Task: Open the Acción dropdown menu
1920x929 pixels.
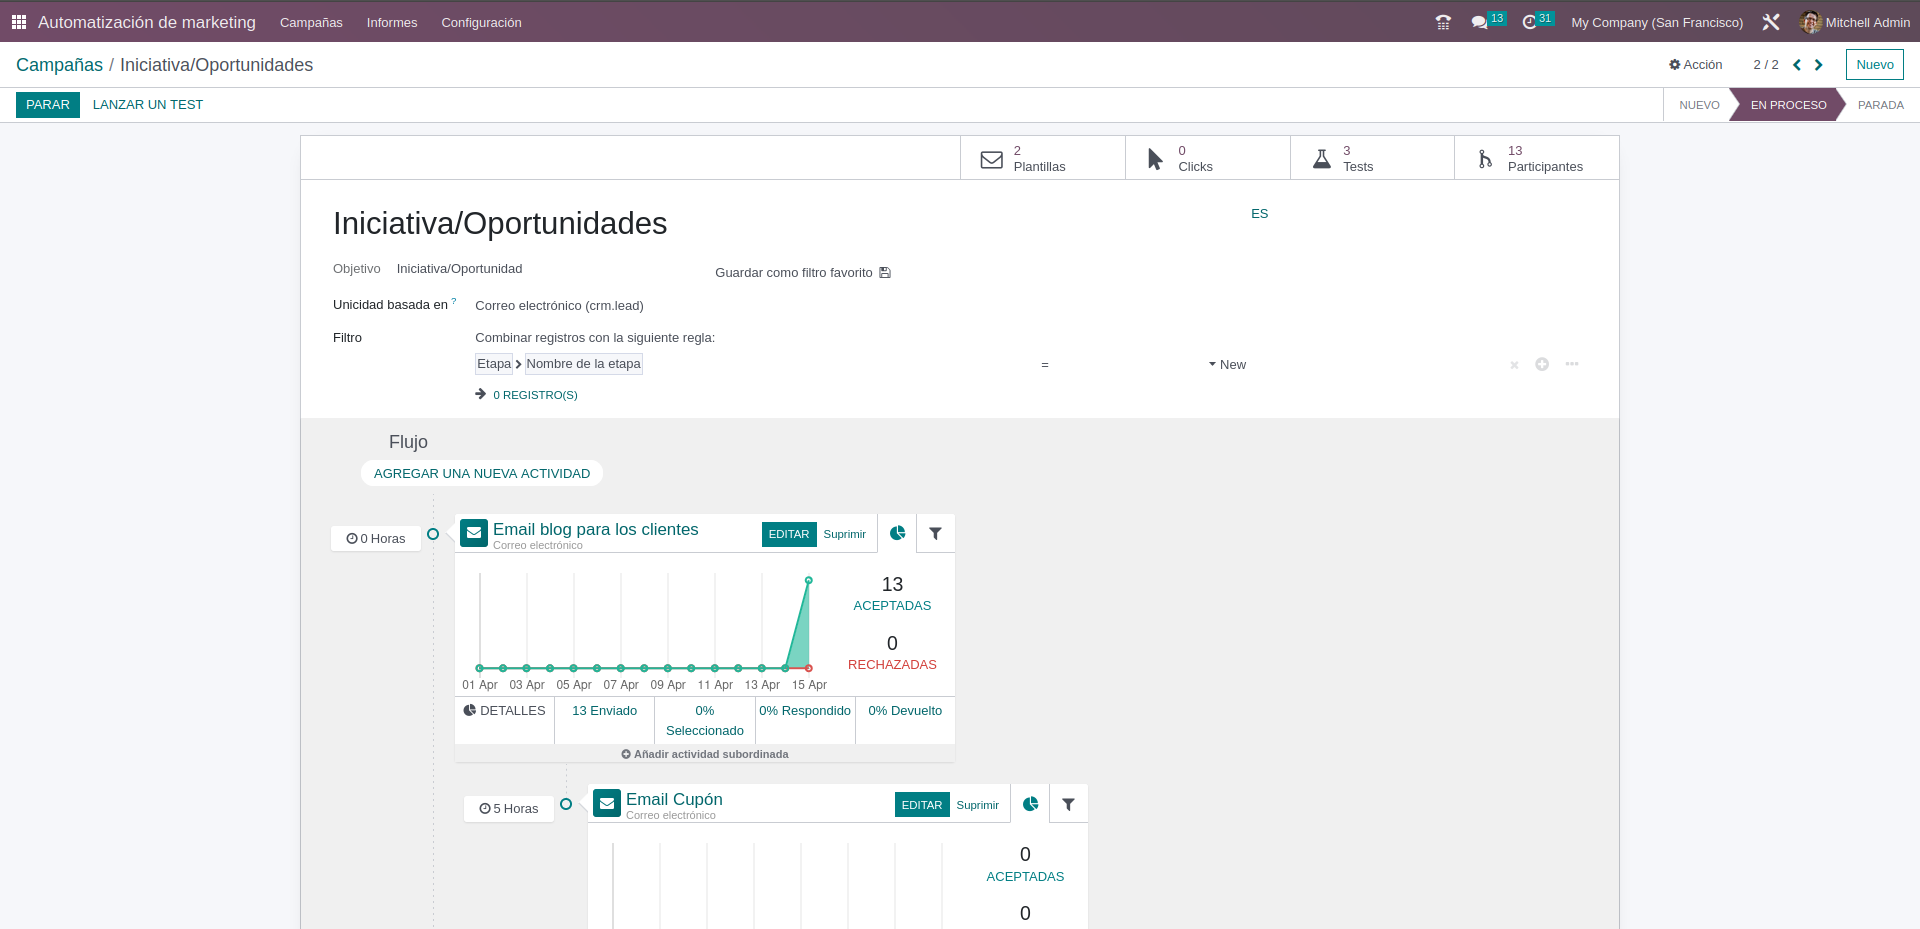Action: pyautogui.click(x=1696, y=65)
